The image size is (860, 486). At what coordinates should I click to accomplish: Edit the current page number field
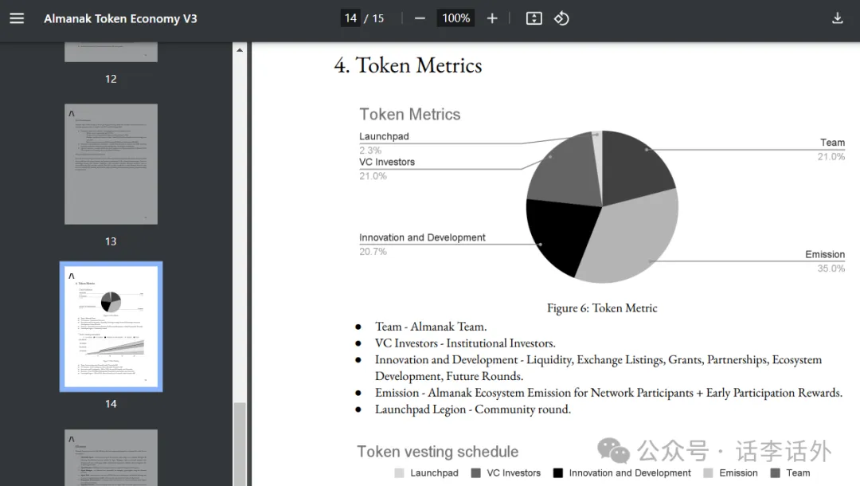[x=350, y=18]
